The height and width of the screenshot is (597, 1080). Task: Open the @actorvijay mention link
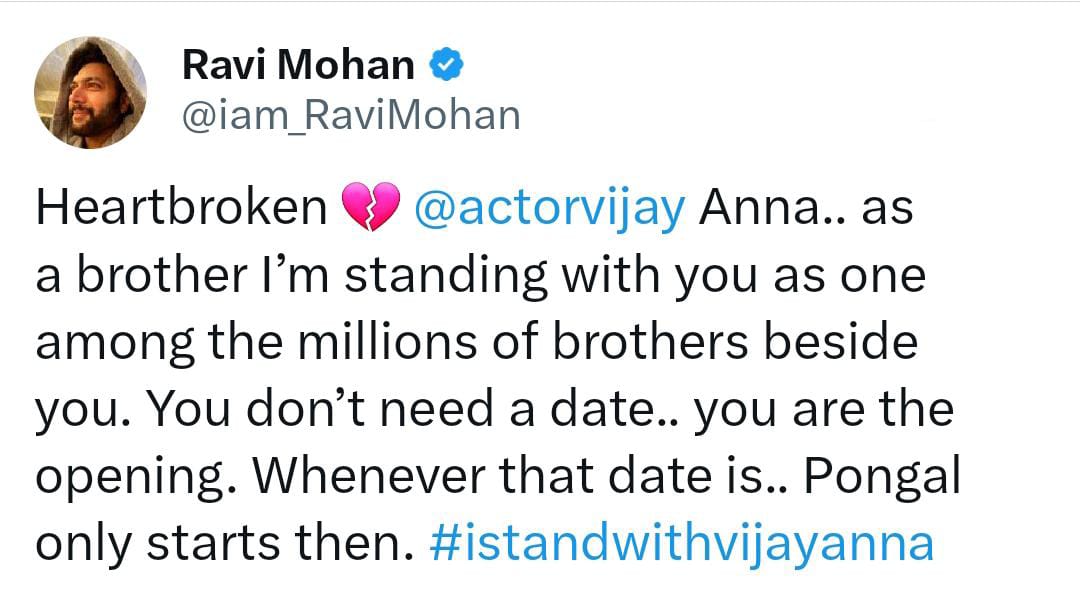coord(549,209)
